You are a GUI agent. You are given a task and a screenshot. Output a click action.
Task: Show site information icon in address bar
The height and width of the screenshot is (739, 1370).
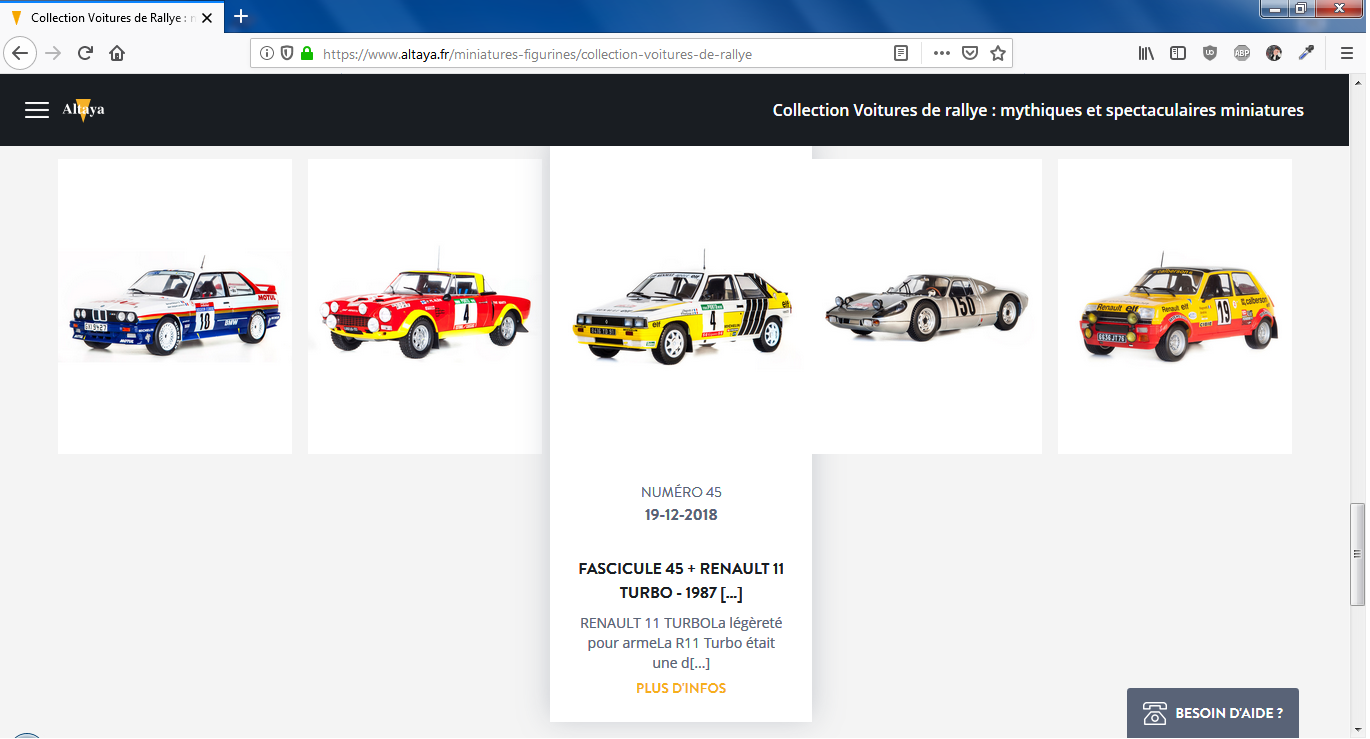(267, 54)
